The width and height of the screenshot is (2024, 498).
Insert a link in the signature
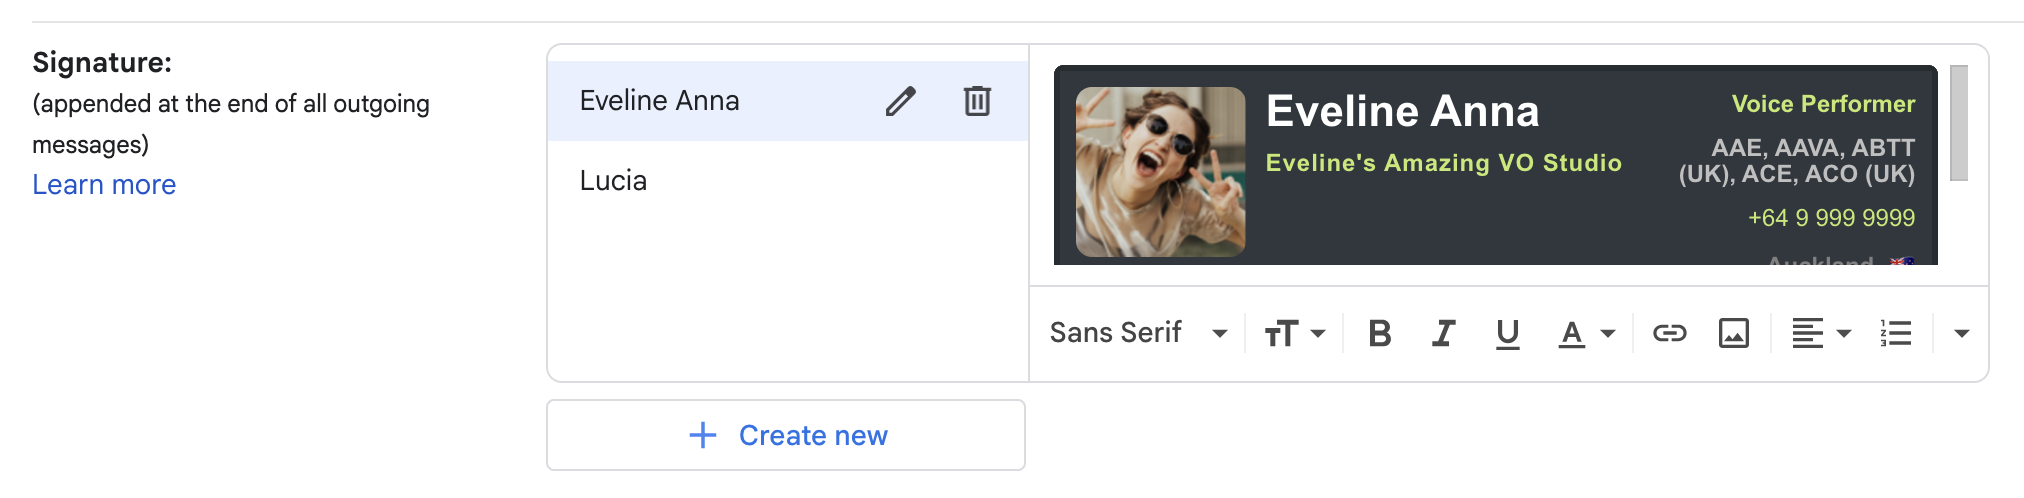tap(1669, 333)
